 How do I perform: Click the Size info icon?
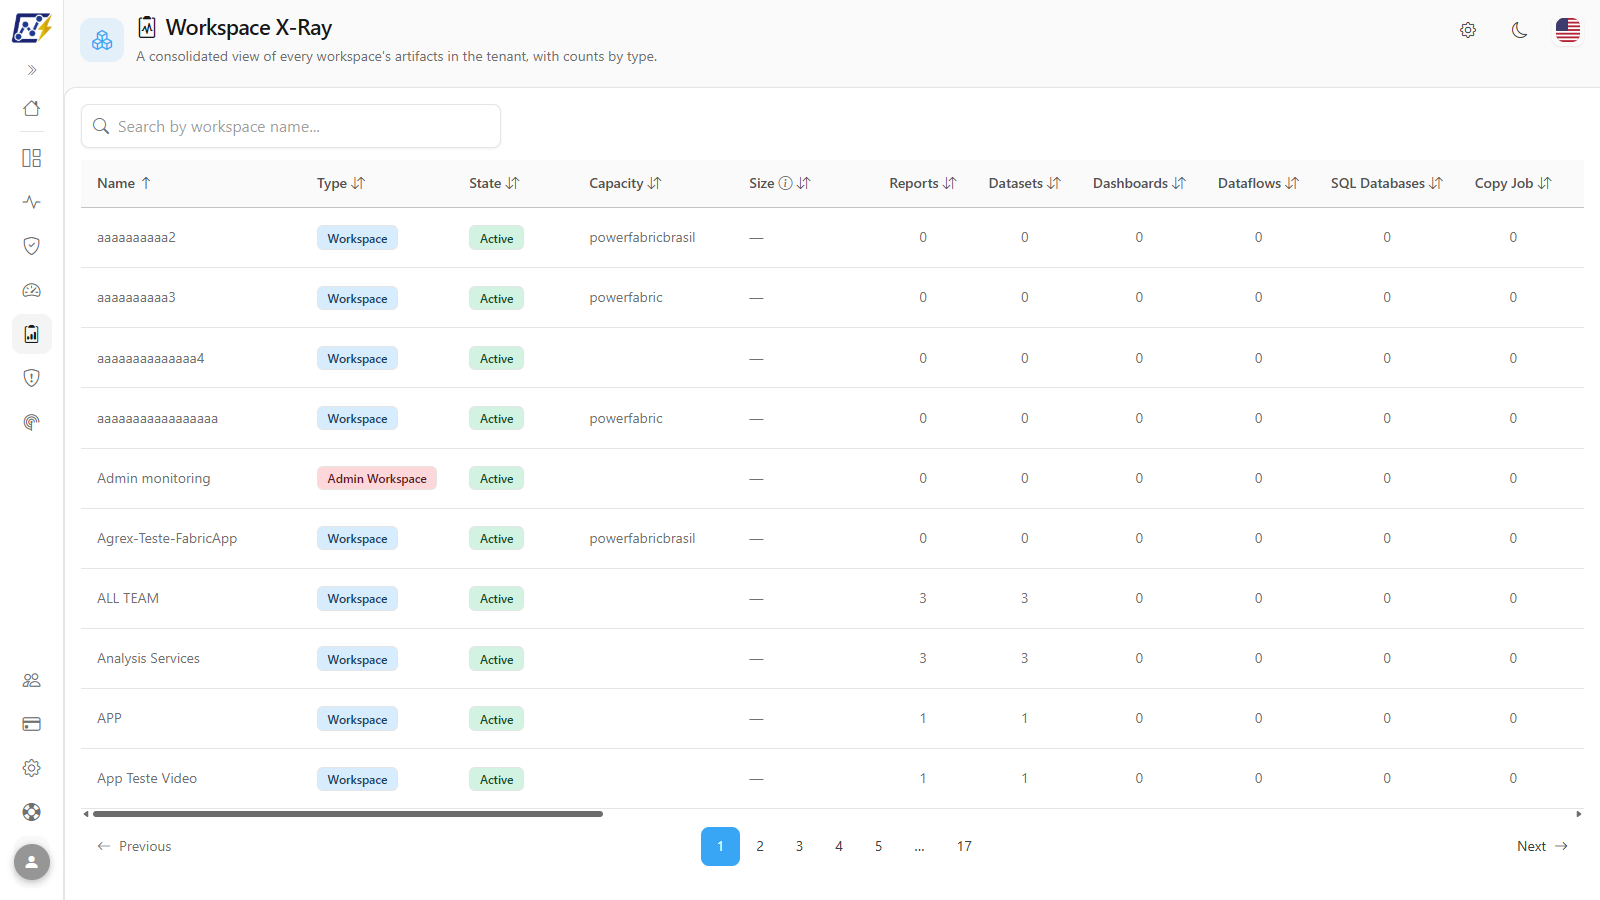click(x=786, y=183)
